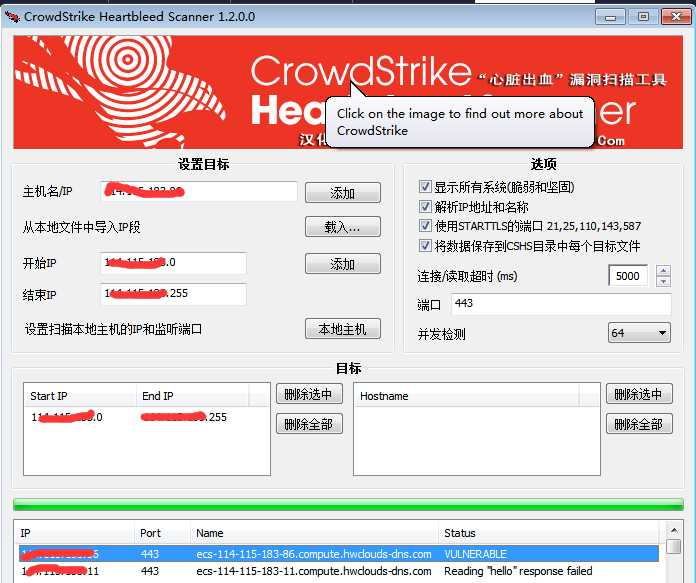Sort results by the Port column header
The height and width of the screenshot is (583, 696).
(x=162, y=533)
